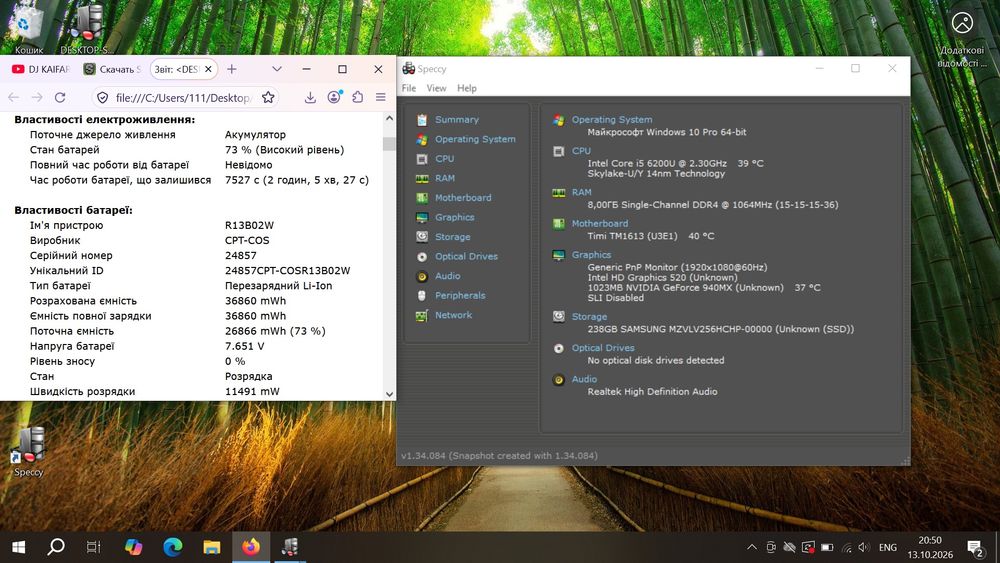
Task: Click Audio heading in summary panel
Action: tap(584, 379)
